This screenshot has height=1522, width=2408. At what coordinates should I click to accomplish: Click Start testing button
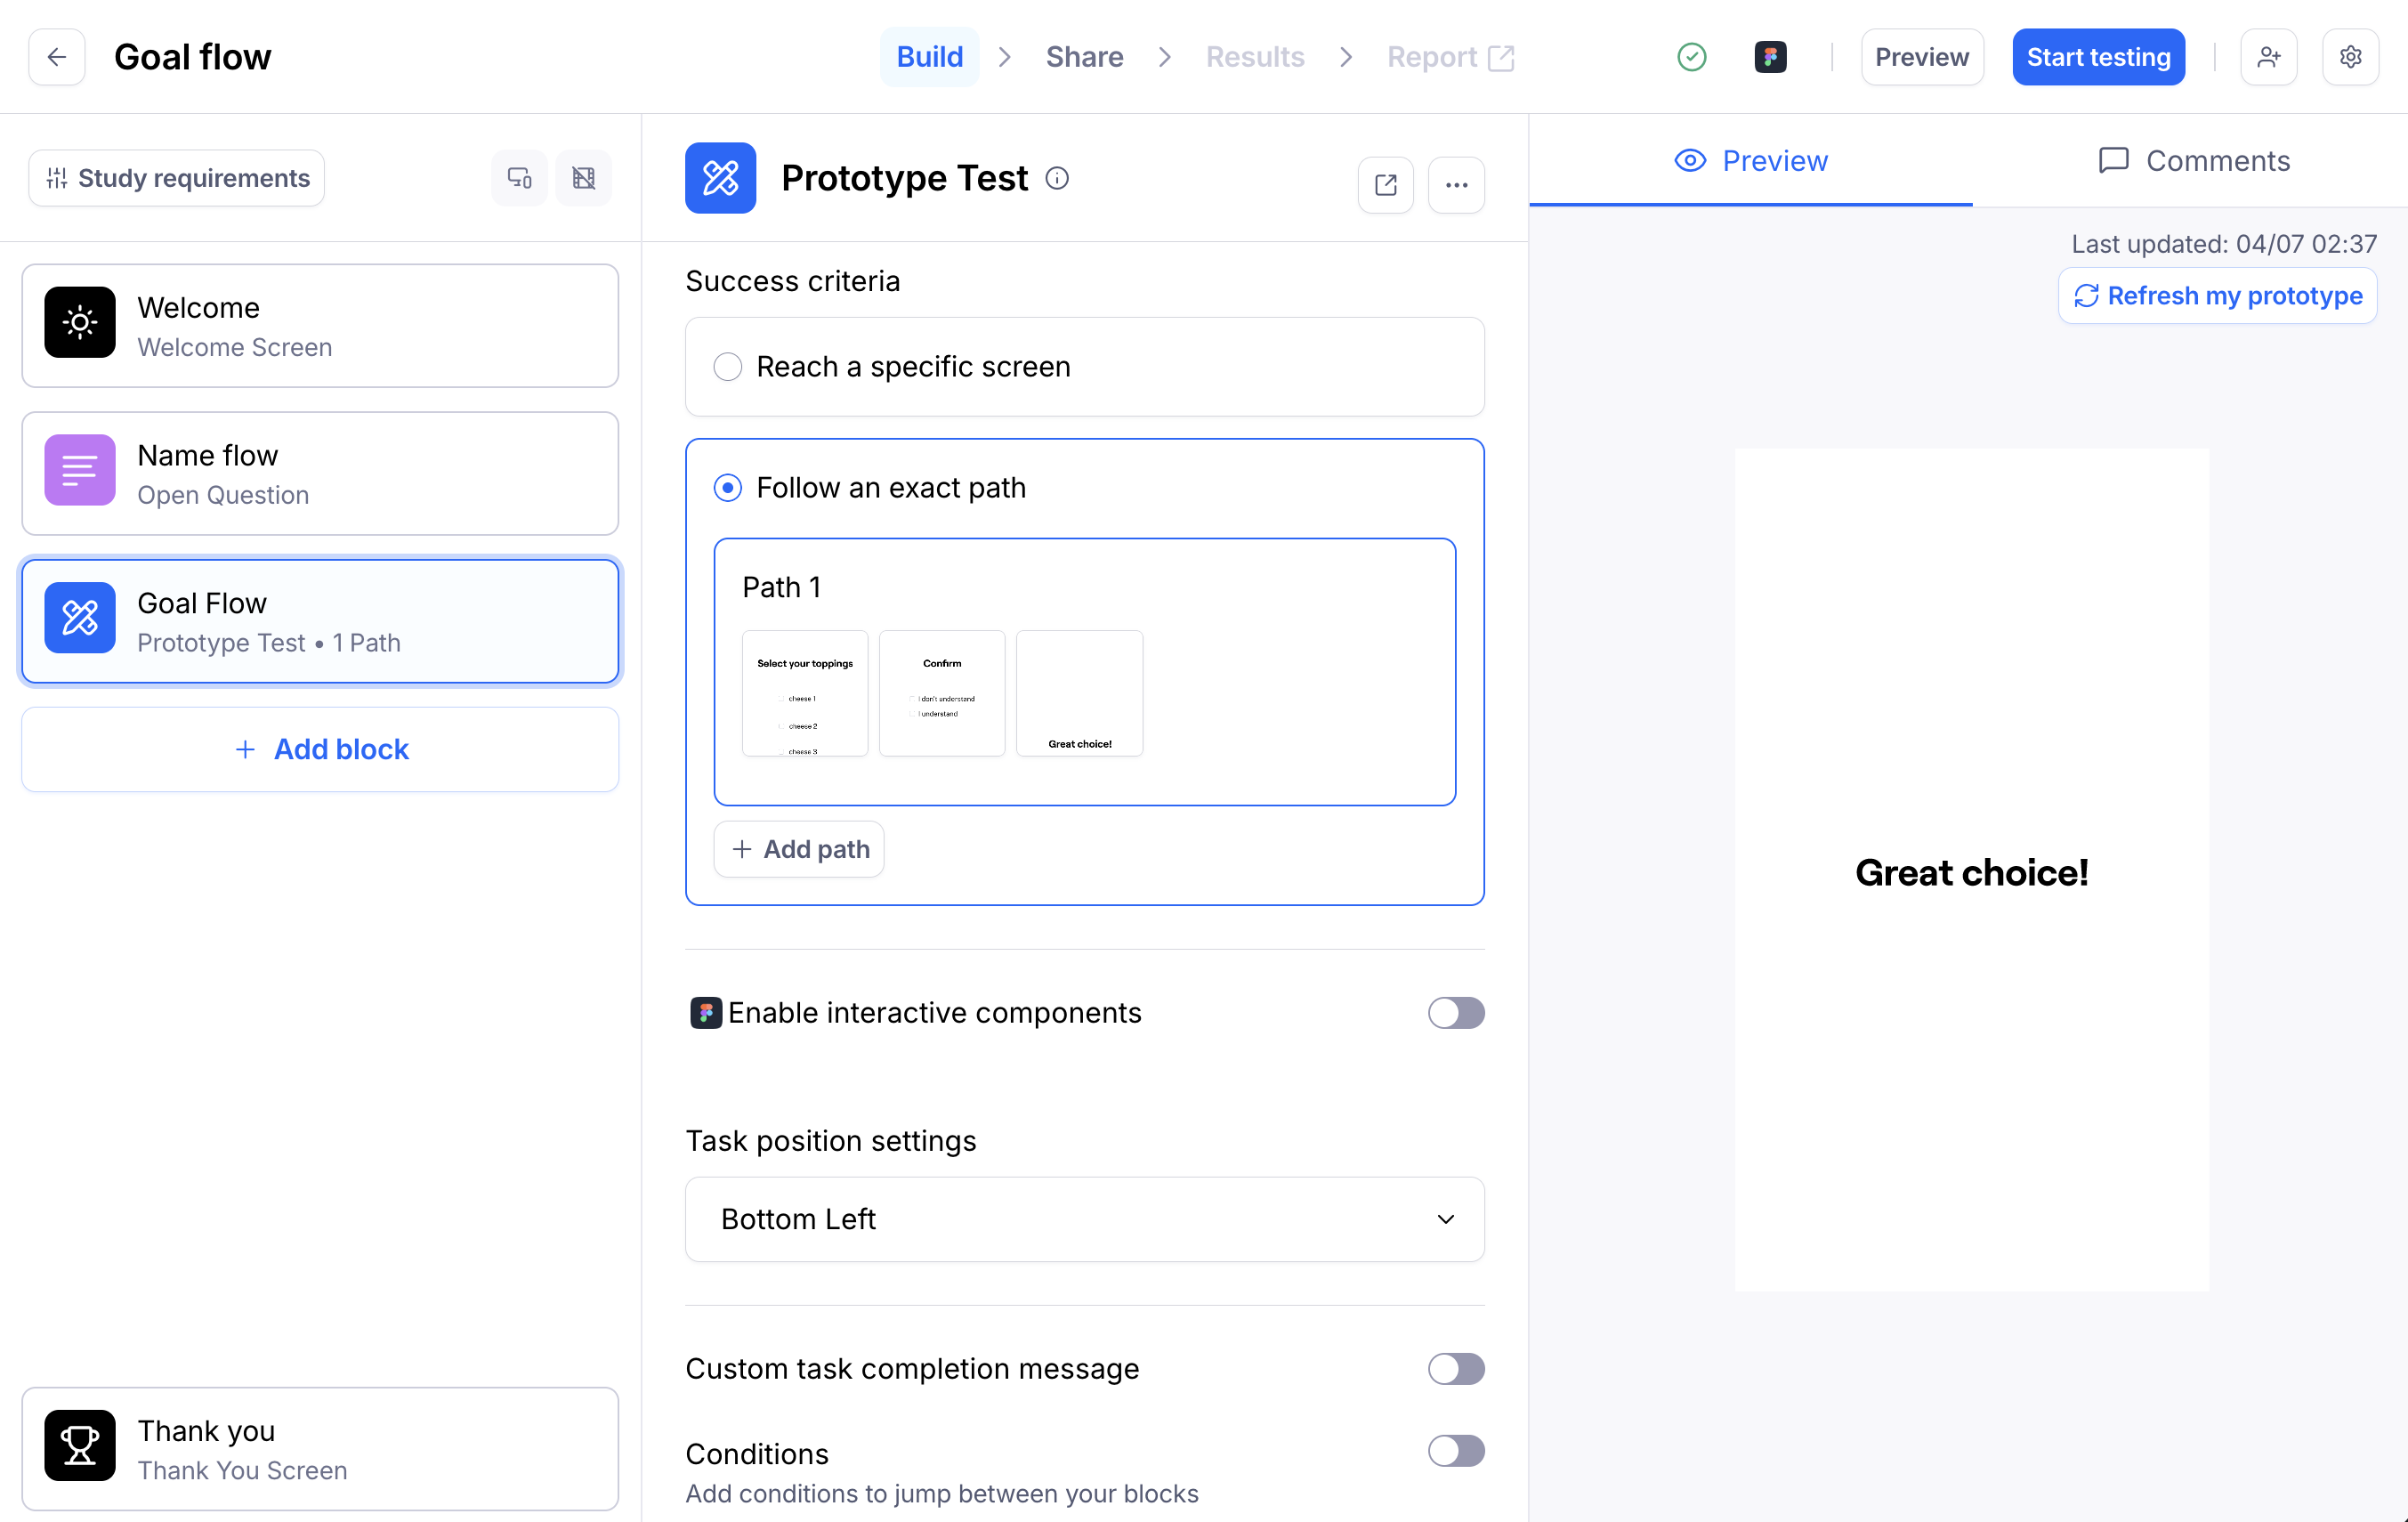point(2098,57)
